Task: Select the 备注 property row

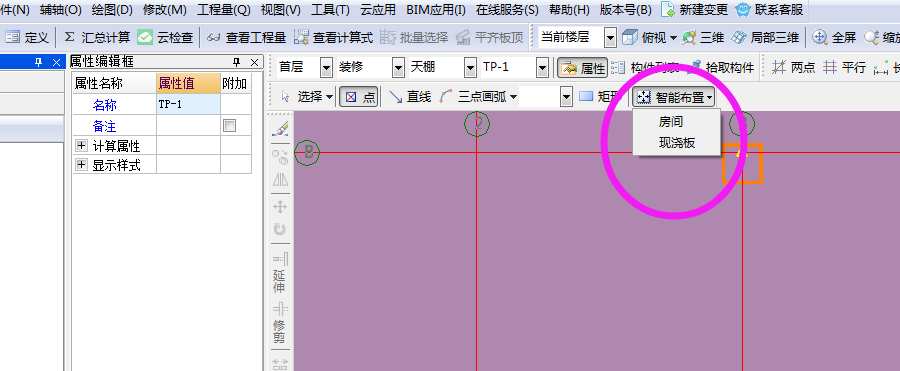Action: tap(162, 125)
